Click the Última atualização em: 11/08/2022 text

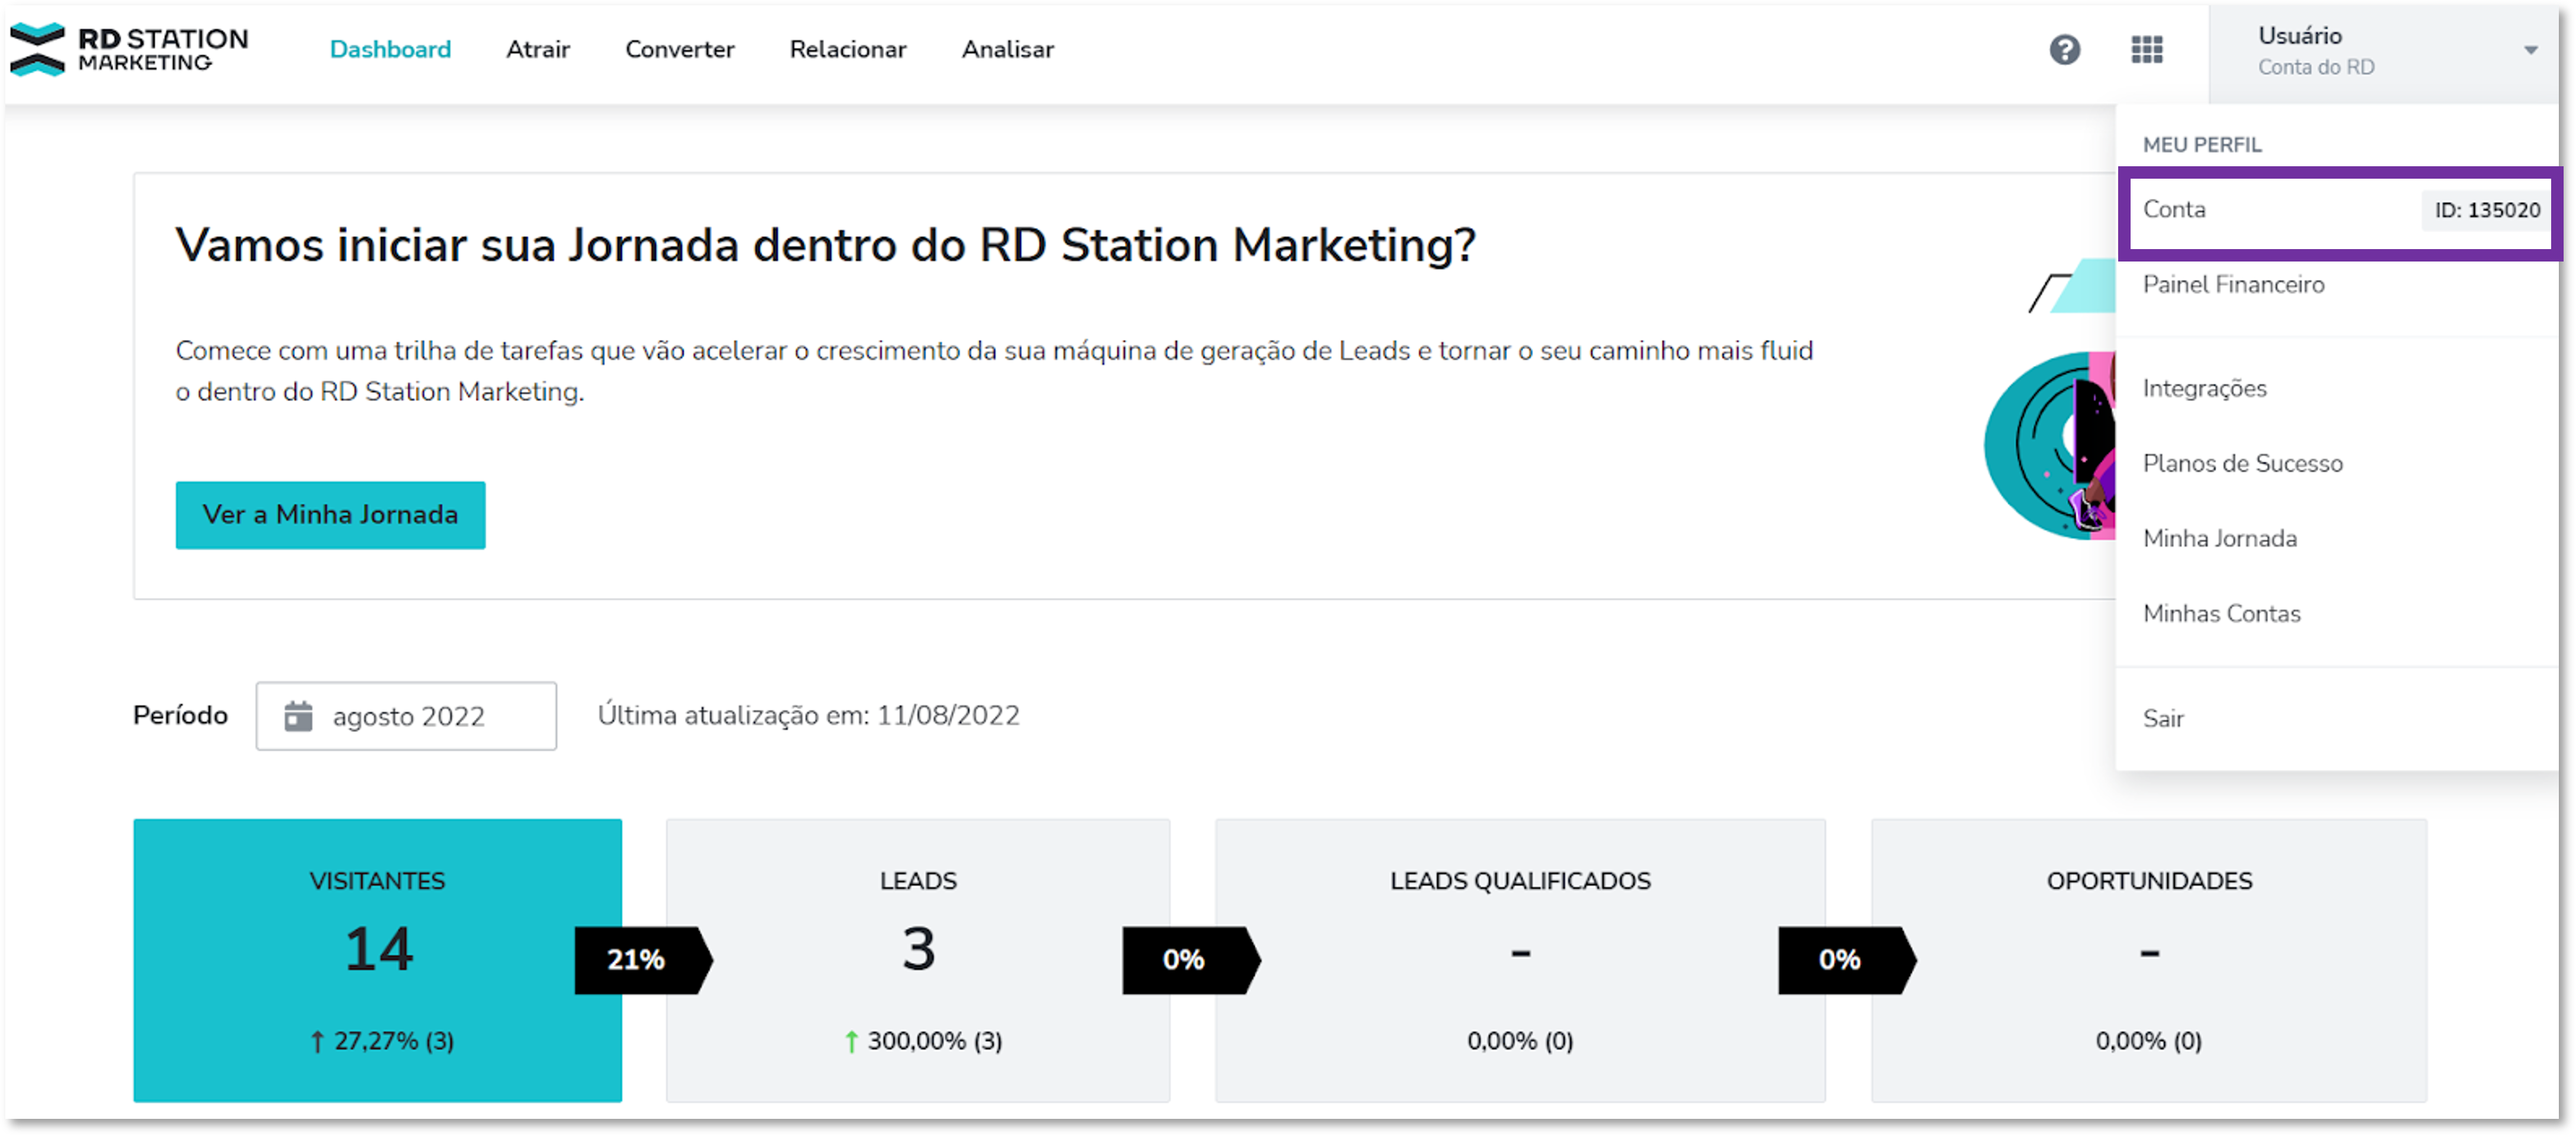click(808, 716)
